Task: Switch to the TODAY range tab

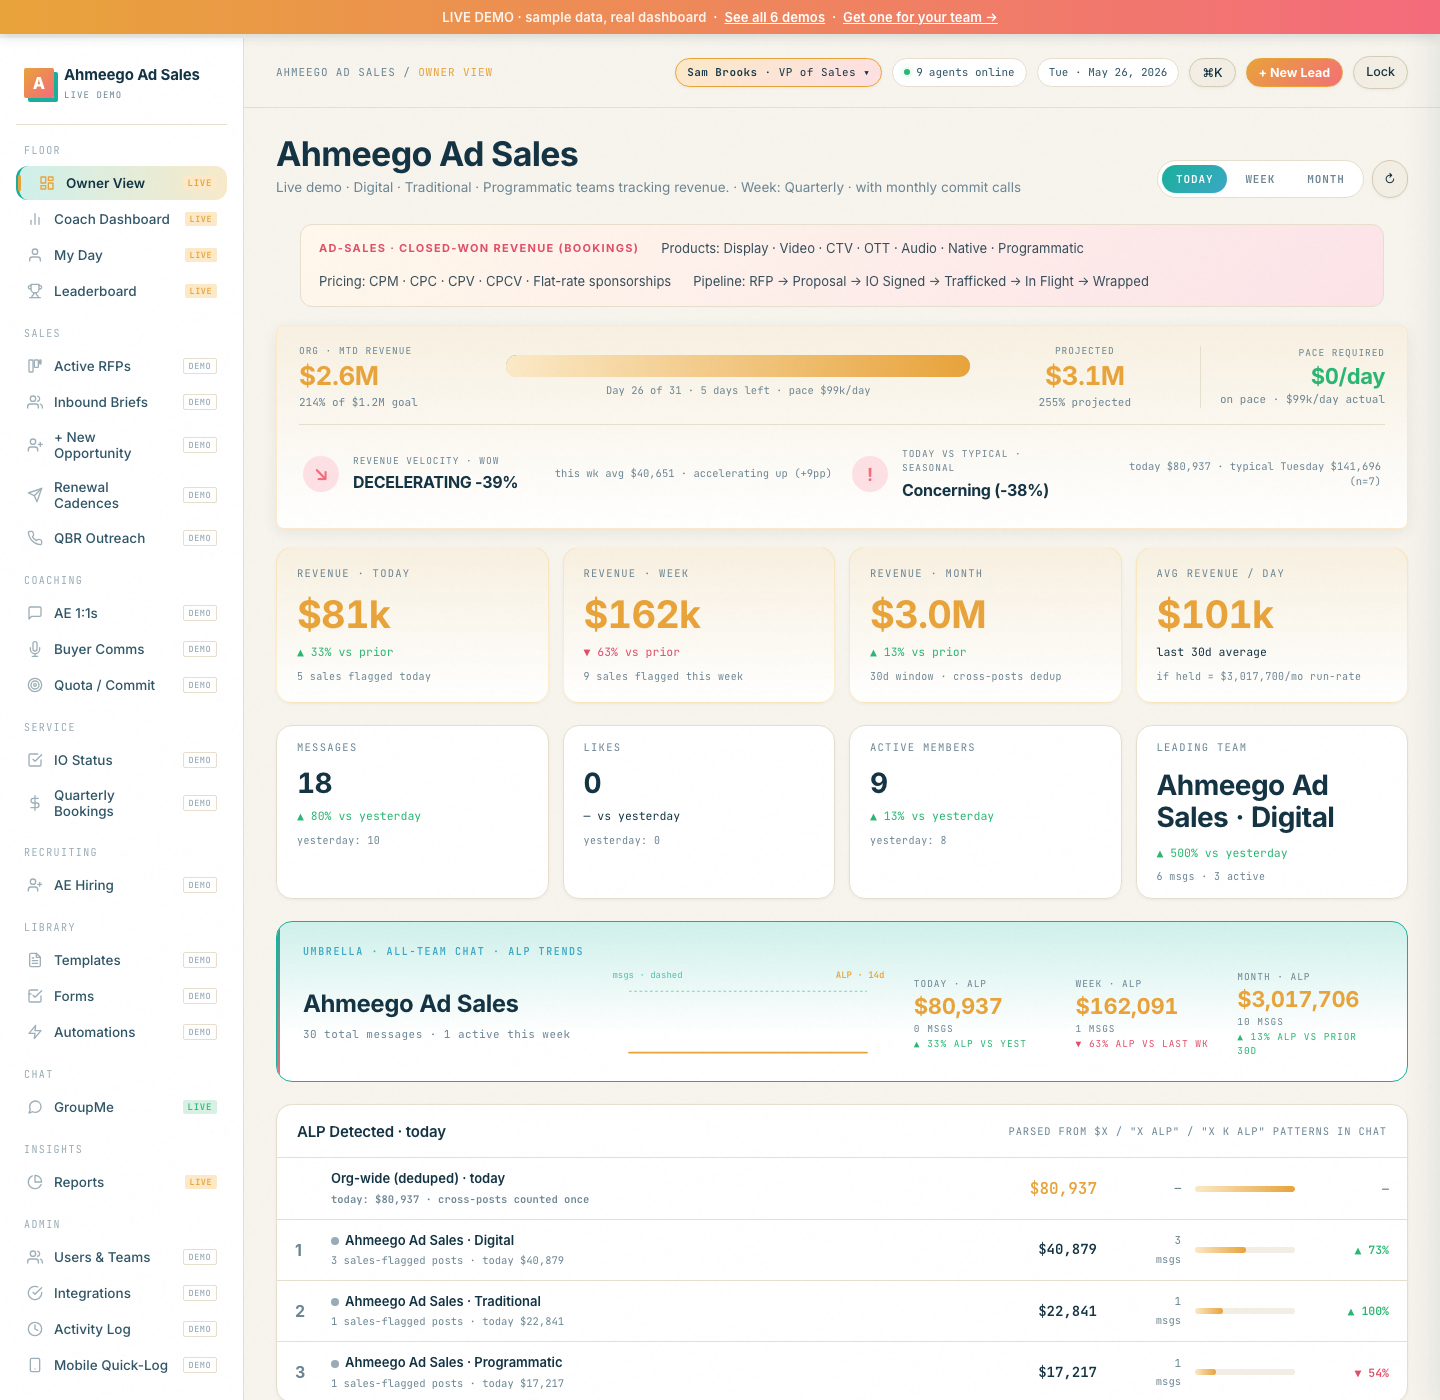Action: [x=1194, y=179]
